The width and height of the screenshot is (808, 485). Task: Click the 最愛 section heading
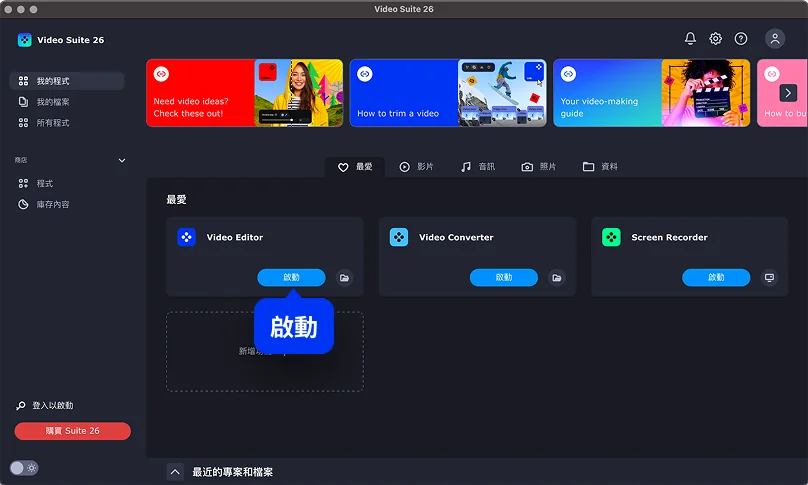click(x=176, y=200)
